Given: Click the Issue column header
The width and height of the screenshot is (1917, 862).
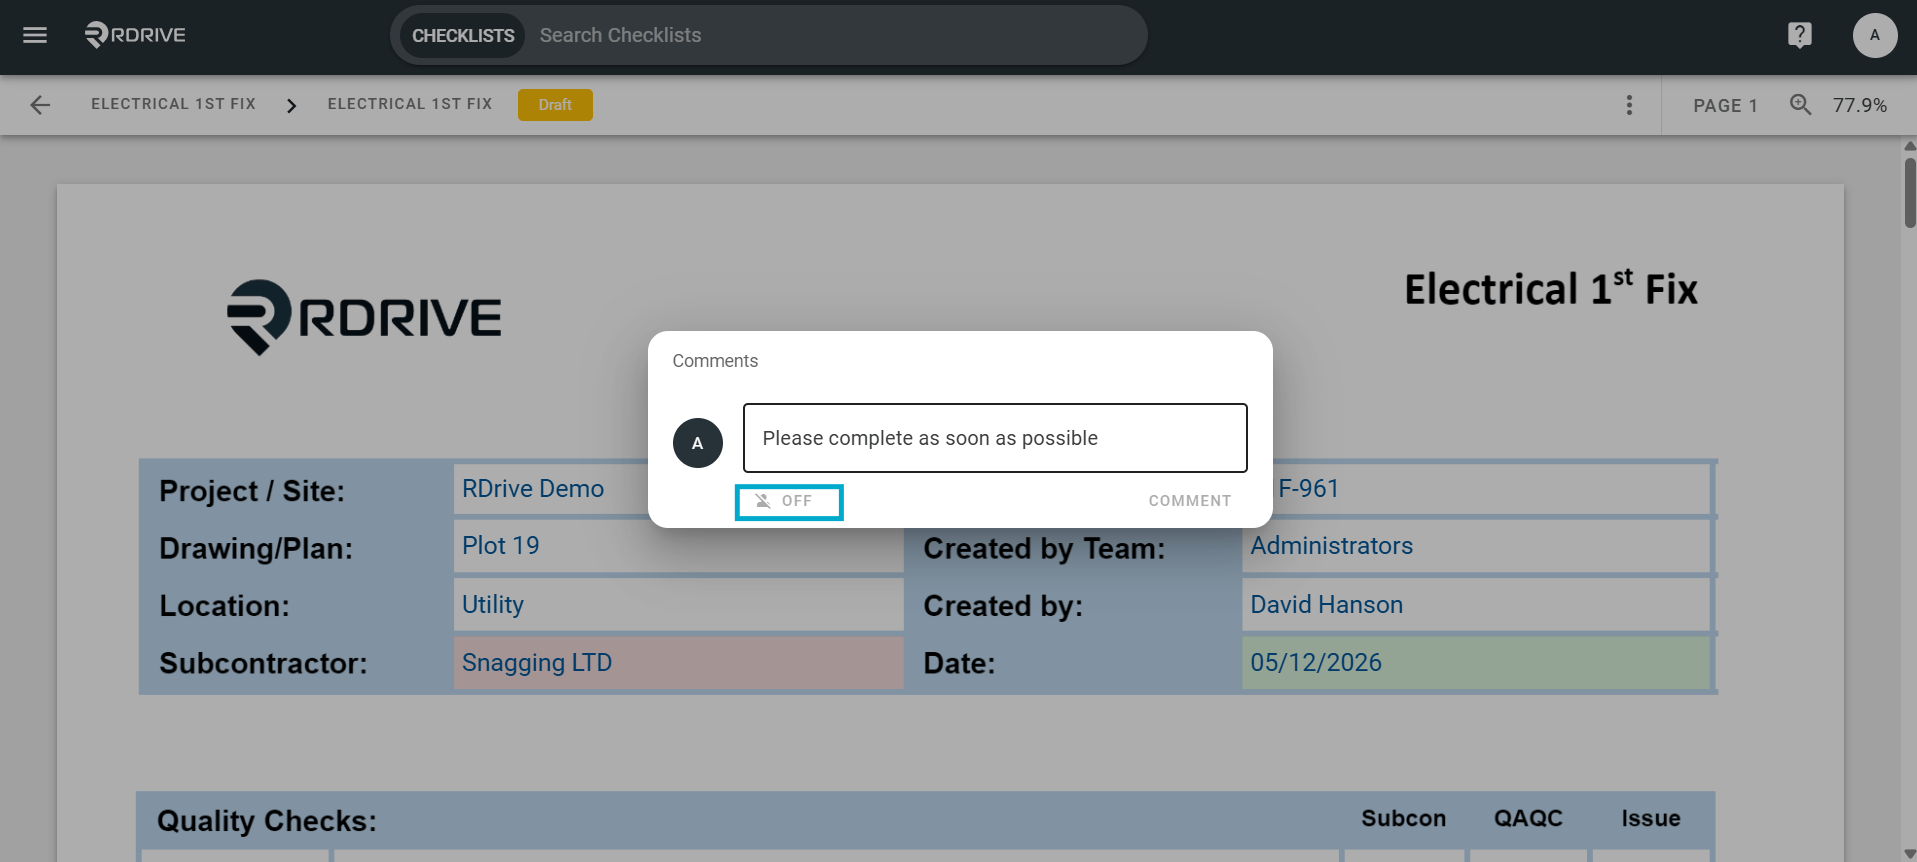Looking at the screenshot, I should 1650,818.
